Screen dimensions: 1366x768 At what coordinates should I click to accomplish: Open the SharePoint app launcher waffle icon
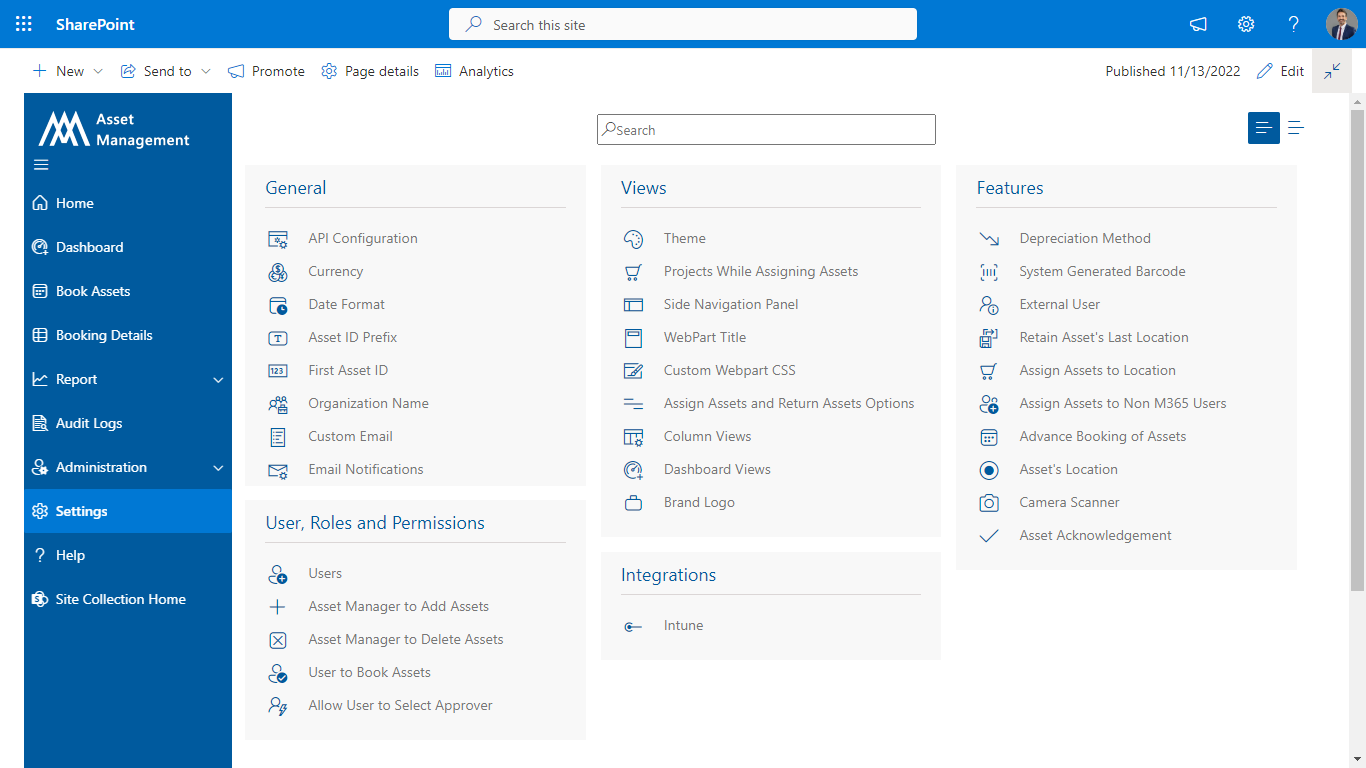point(24,23)
